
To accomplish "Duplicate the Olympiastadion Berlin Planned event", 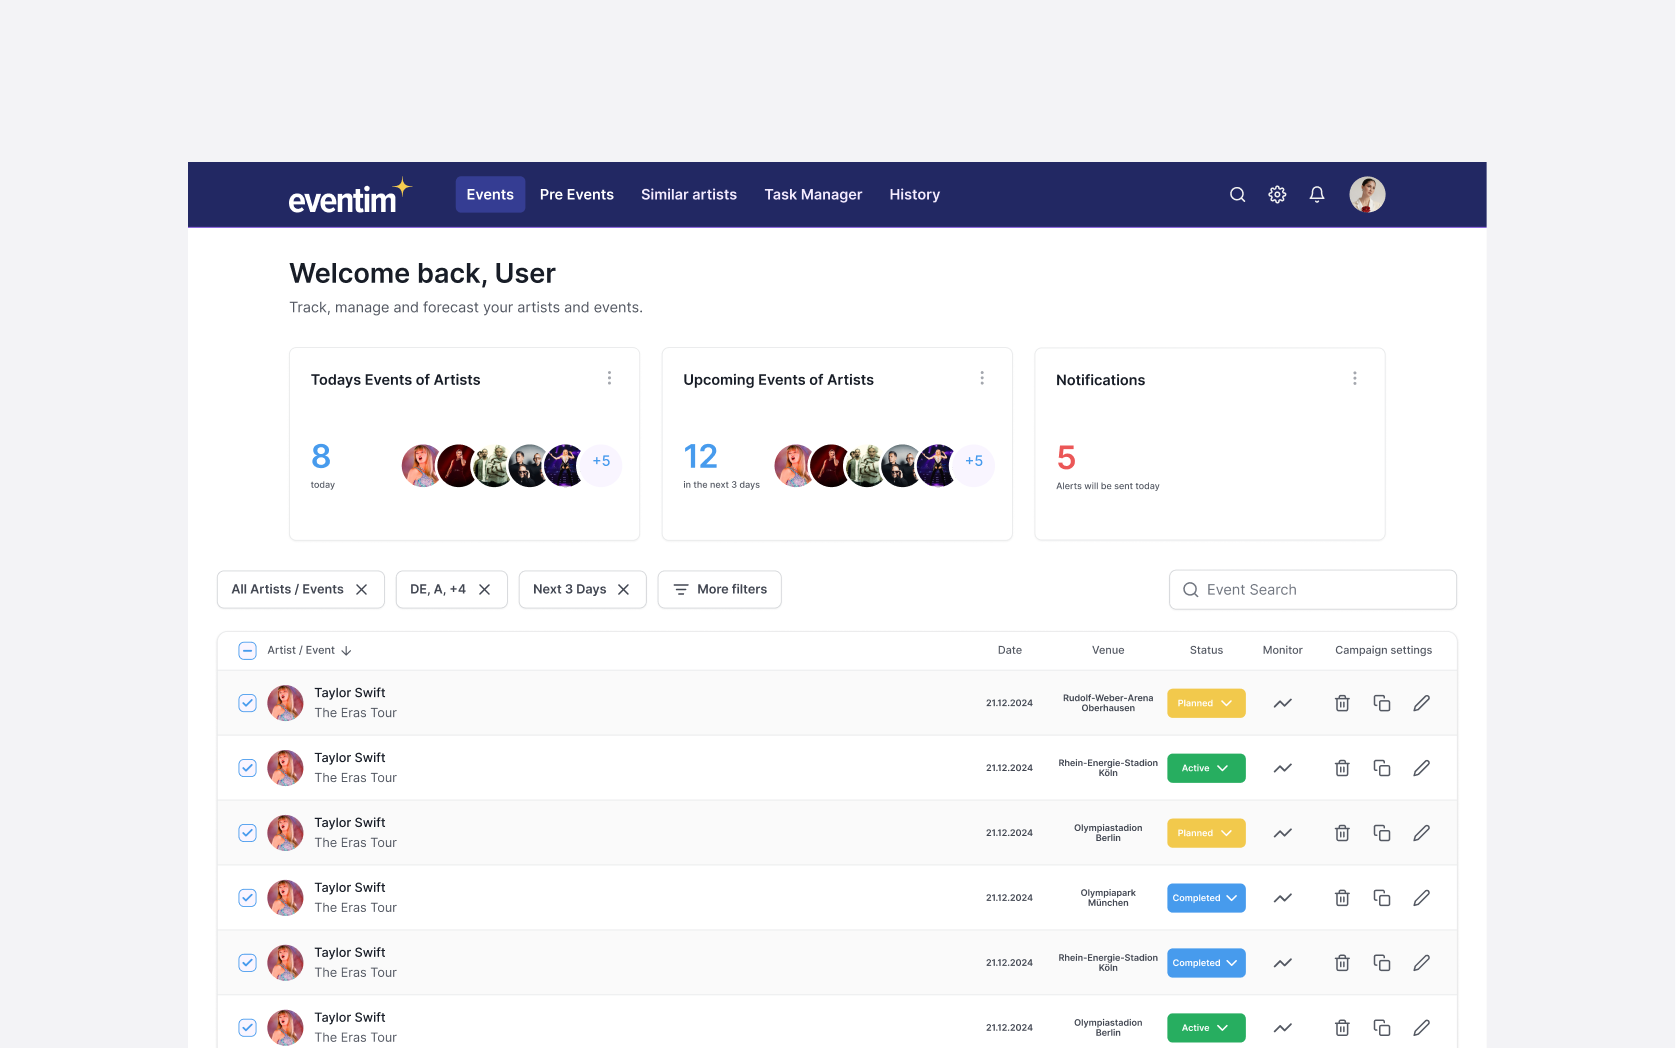I will [1382, 833].
